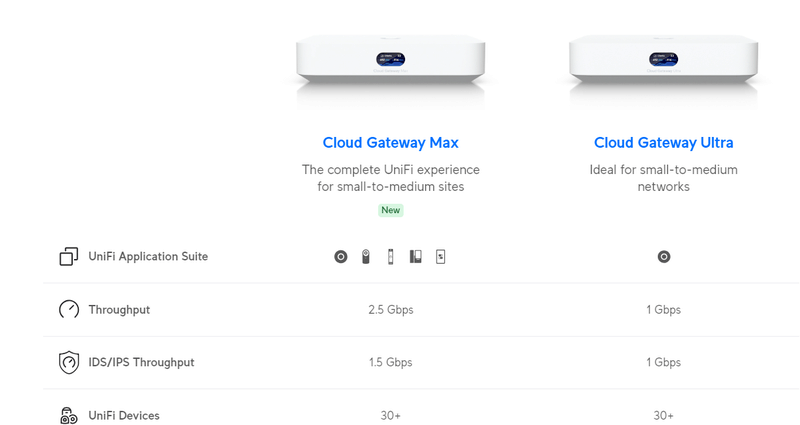Click the UniFi Application Suite label

click(x=148, y=256)
